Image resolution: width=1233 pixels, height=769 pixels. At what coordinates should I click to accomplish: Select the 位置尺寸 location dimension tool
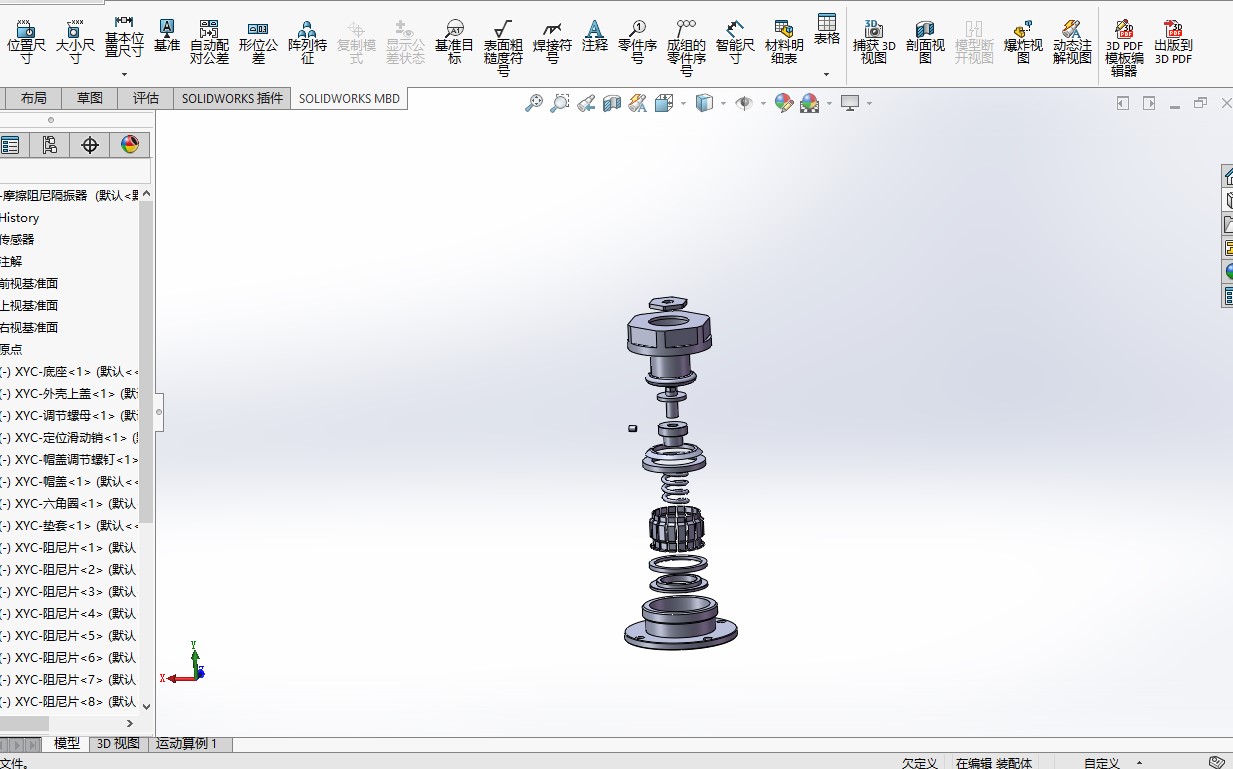point(27,41)
